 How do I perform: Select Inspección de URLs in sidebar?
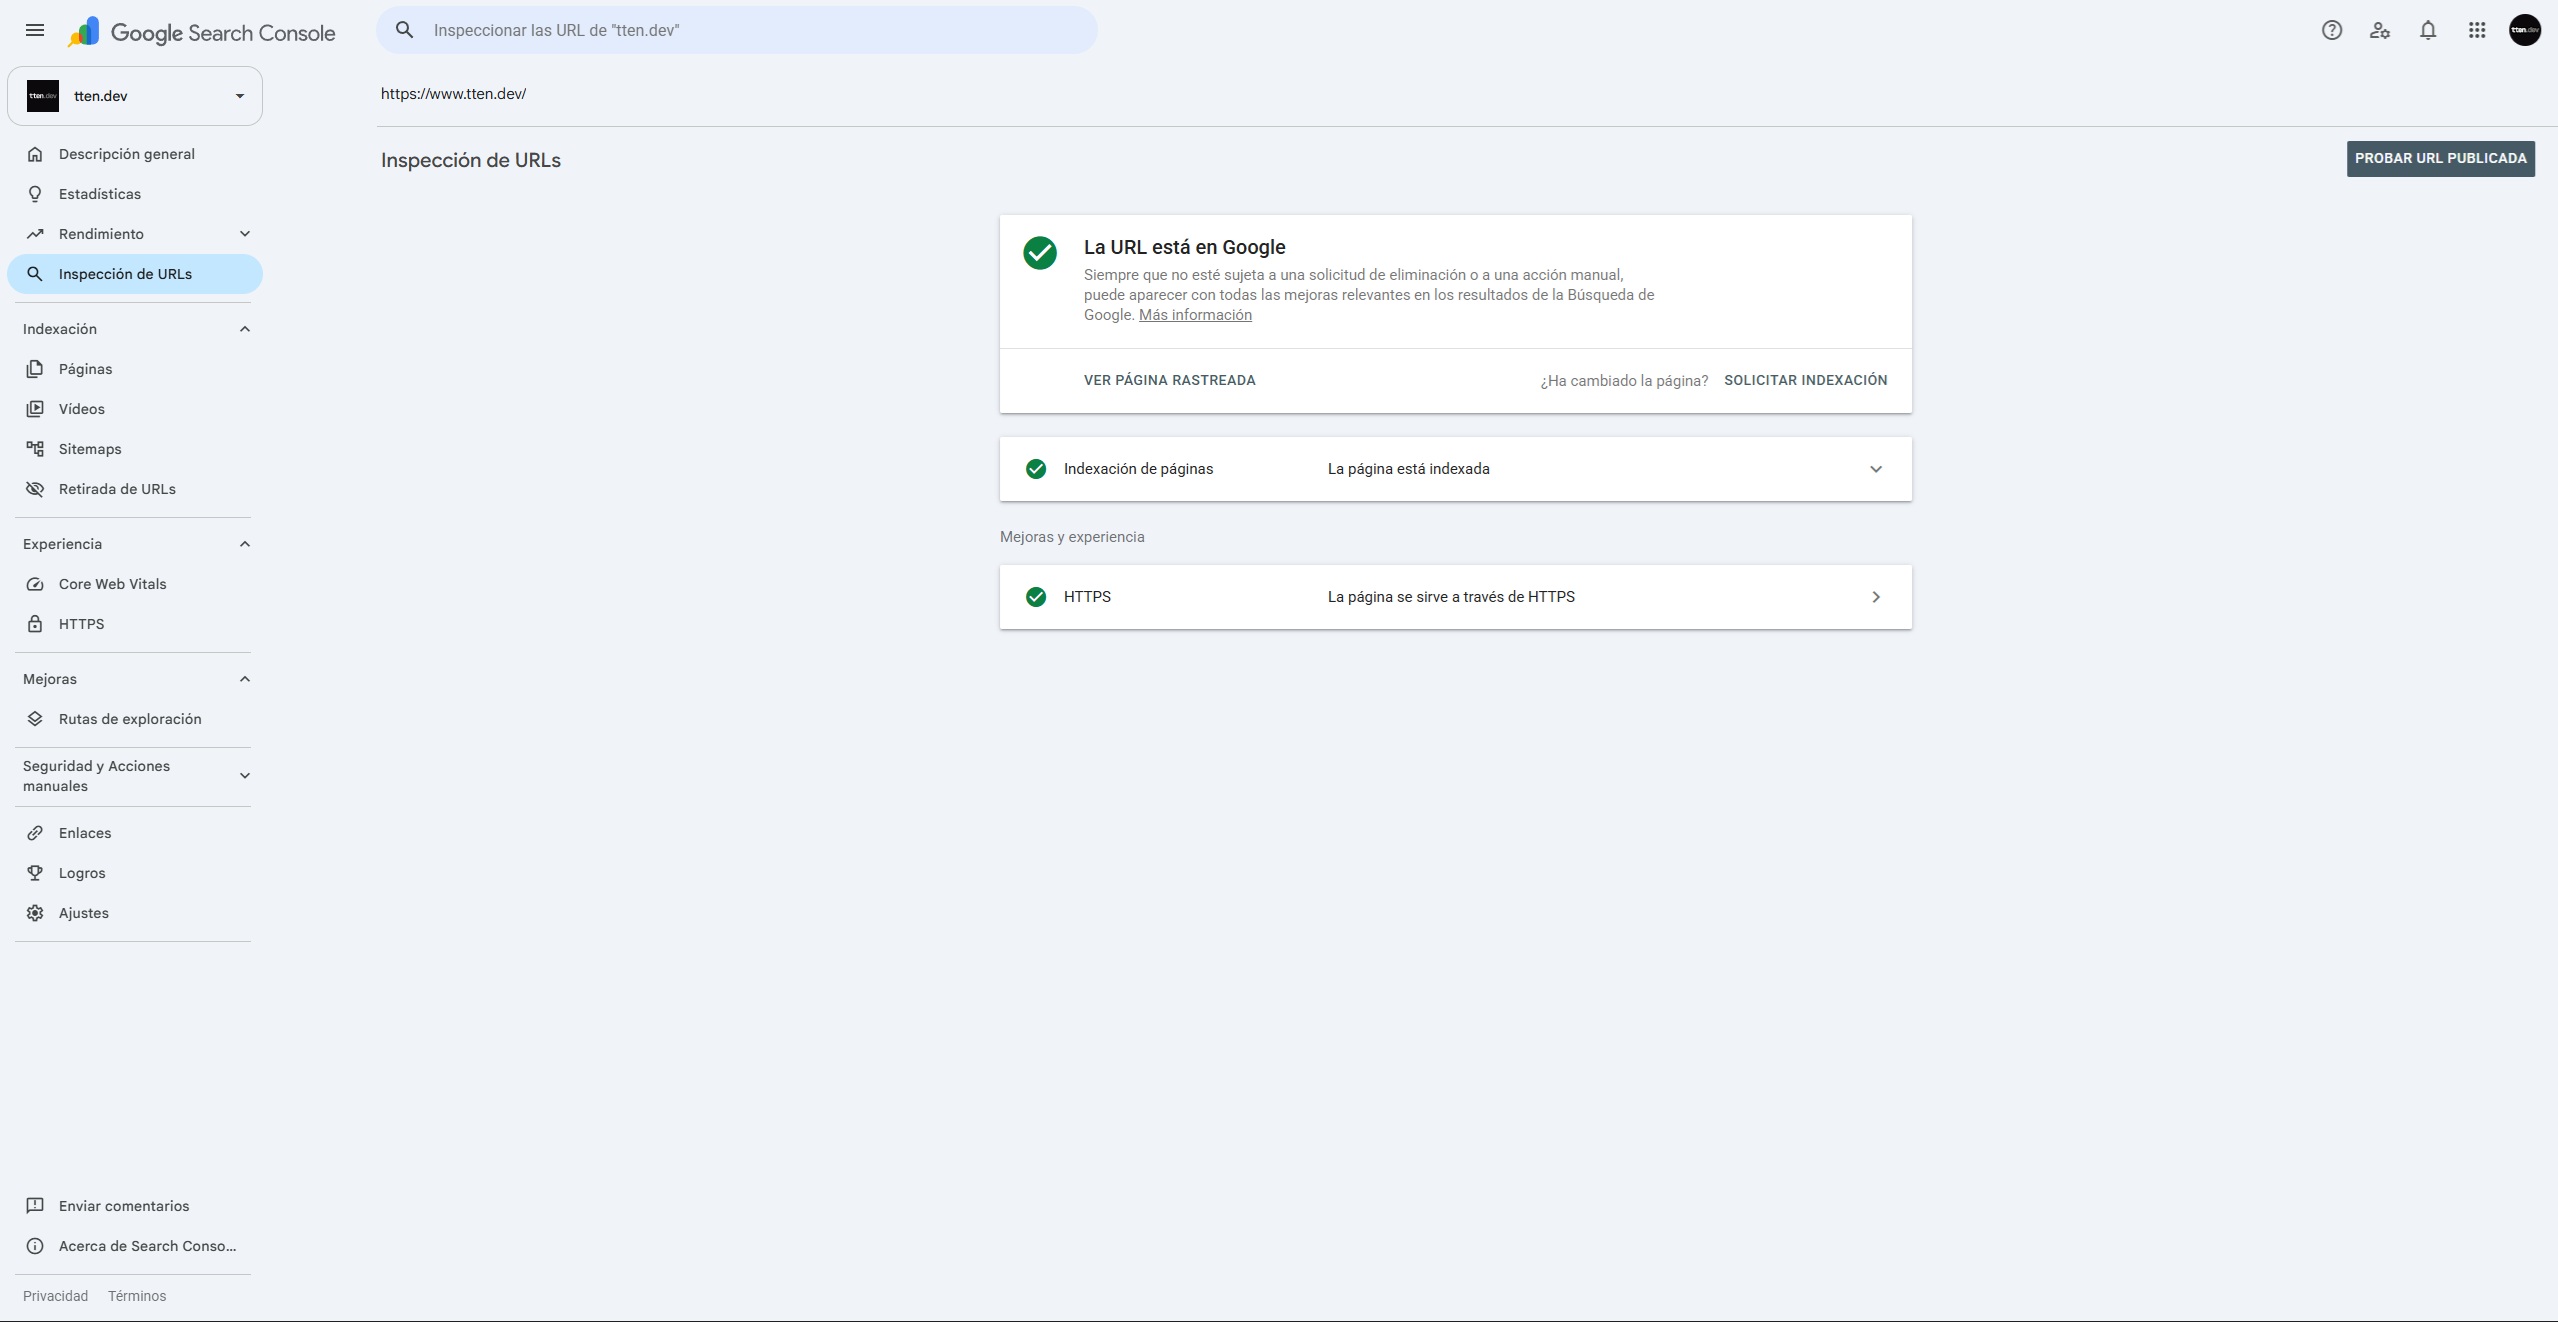[x=135, y=274]
